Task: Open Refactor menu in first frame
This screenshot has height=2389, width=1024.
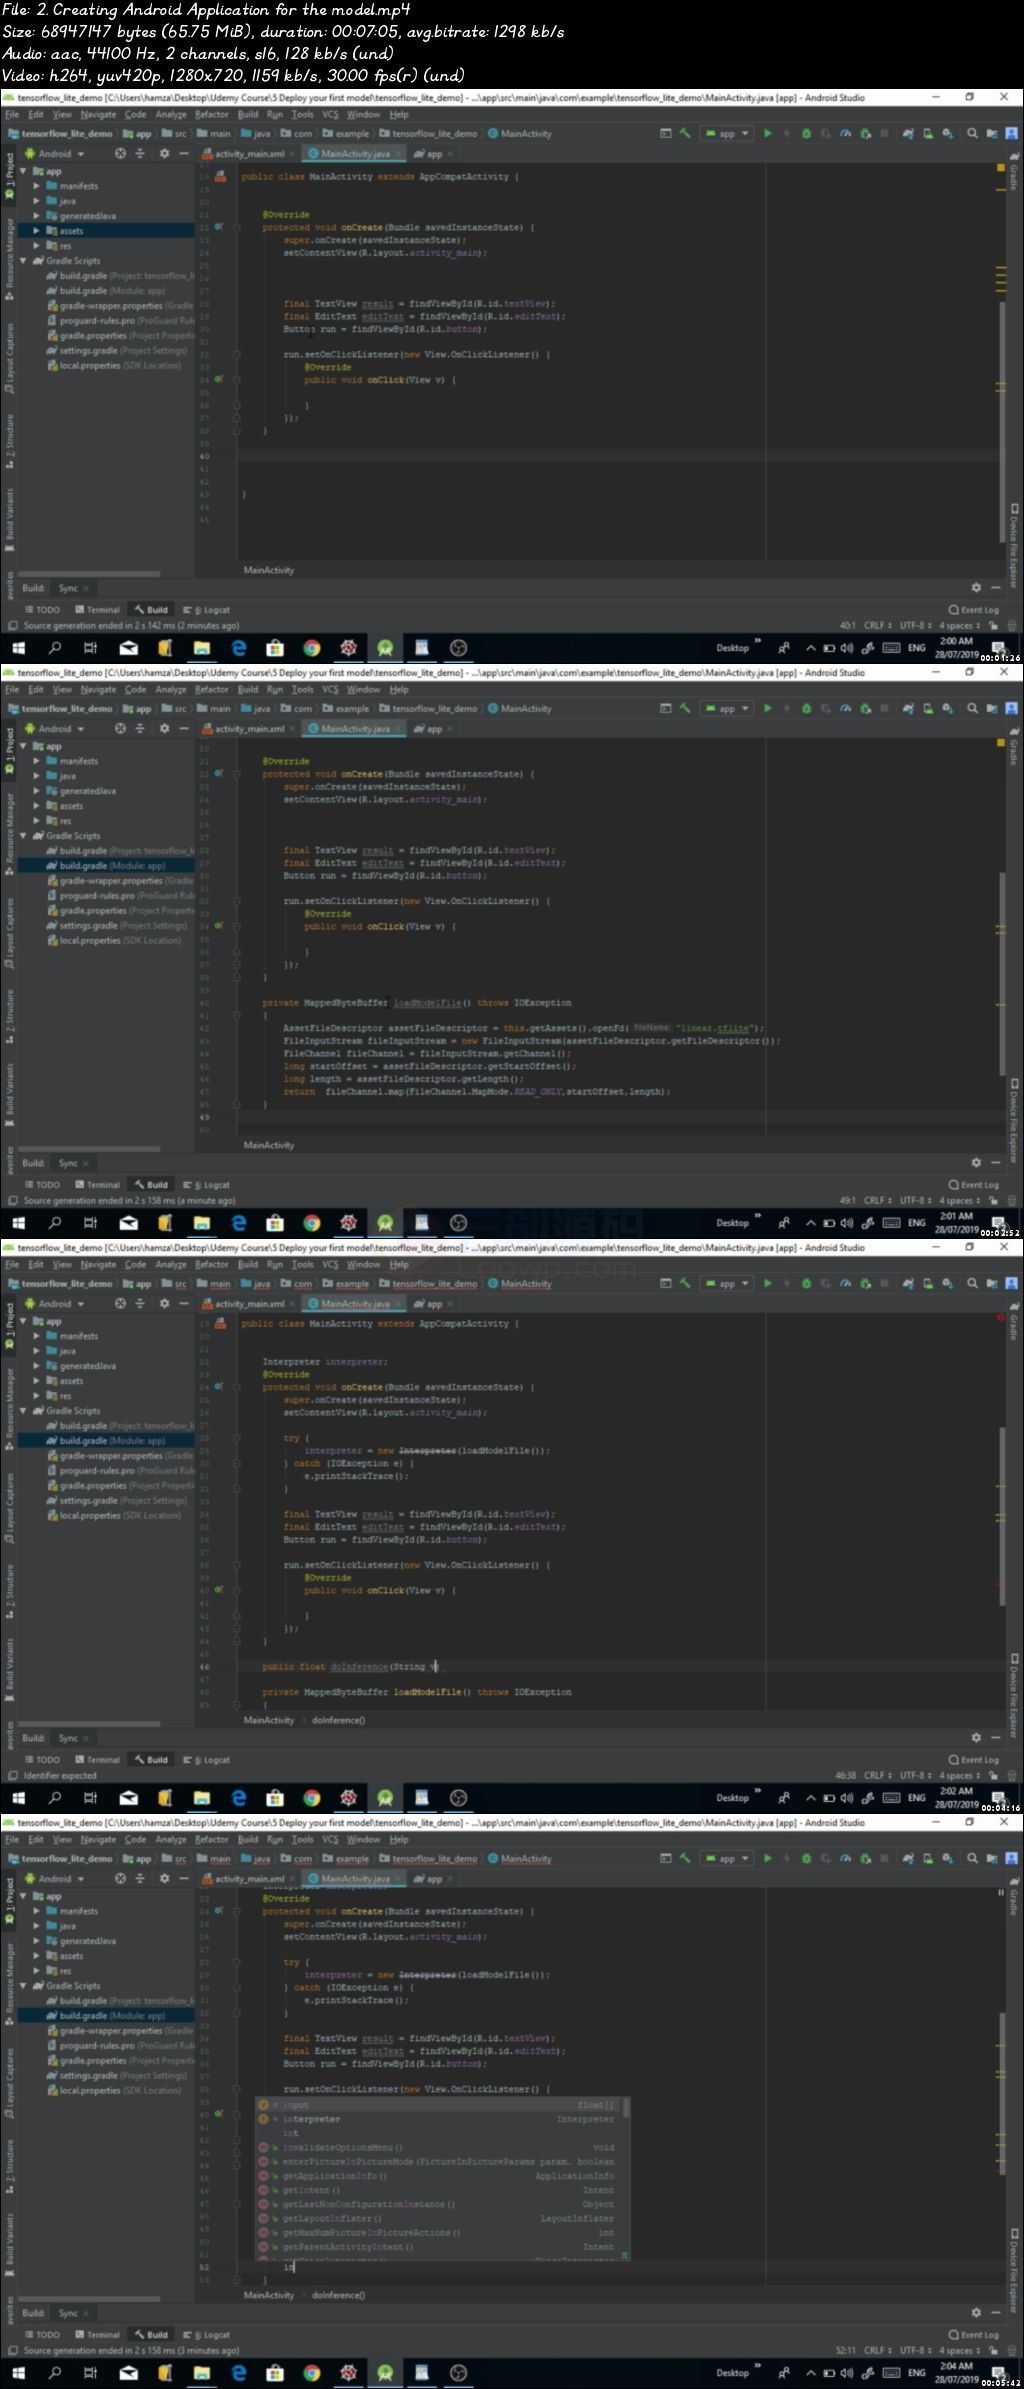Action: (x=211, y=115)
